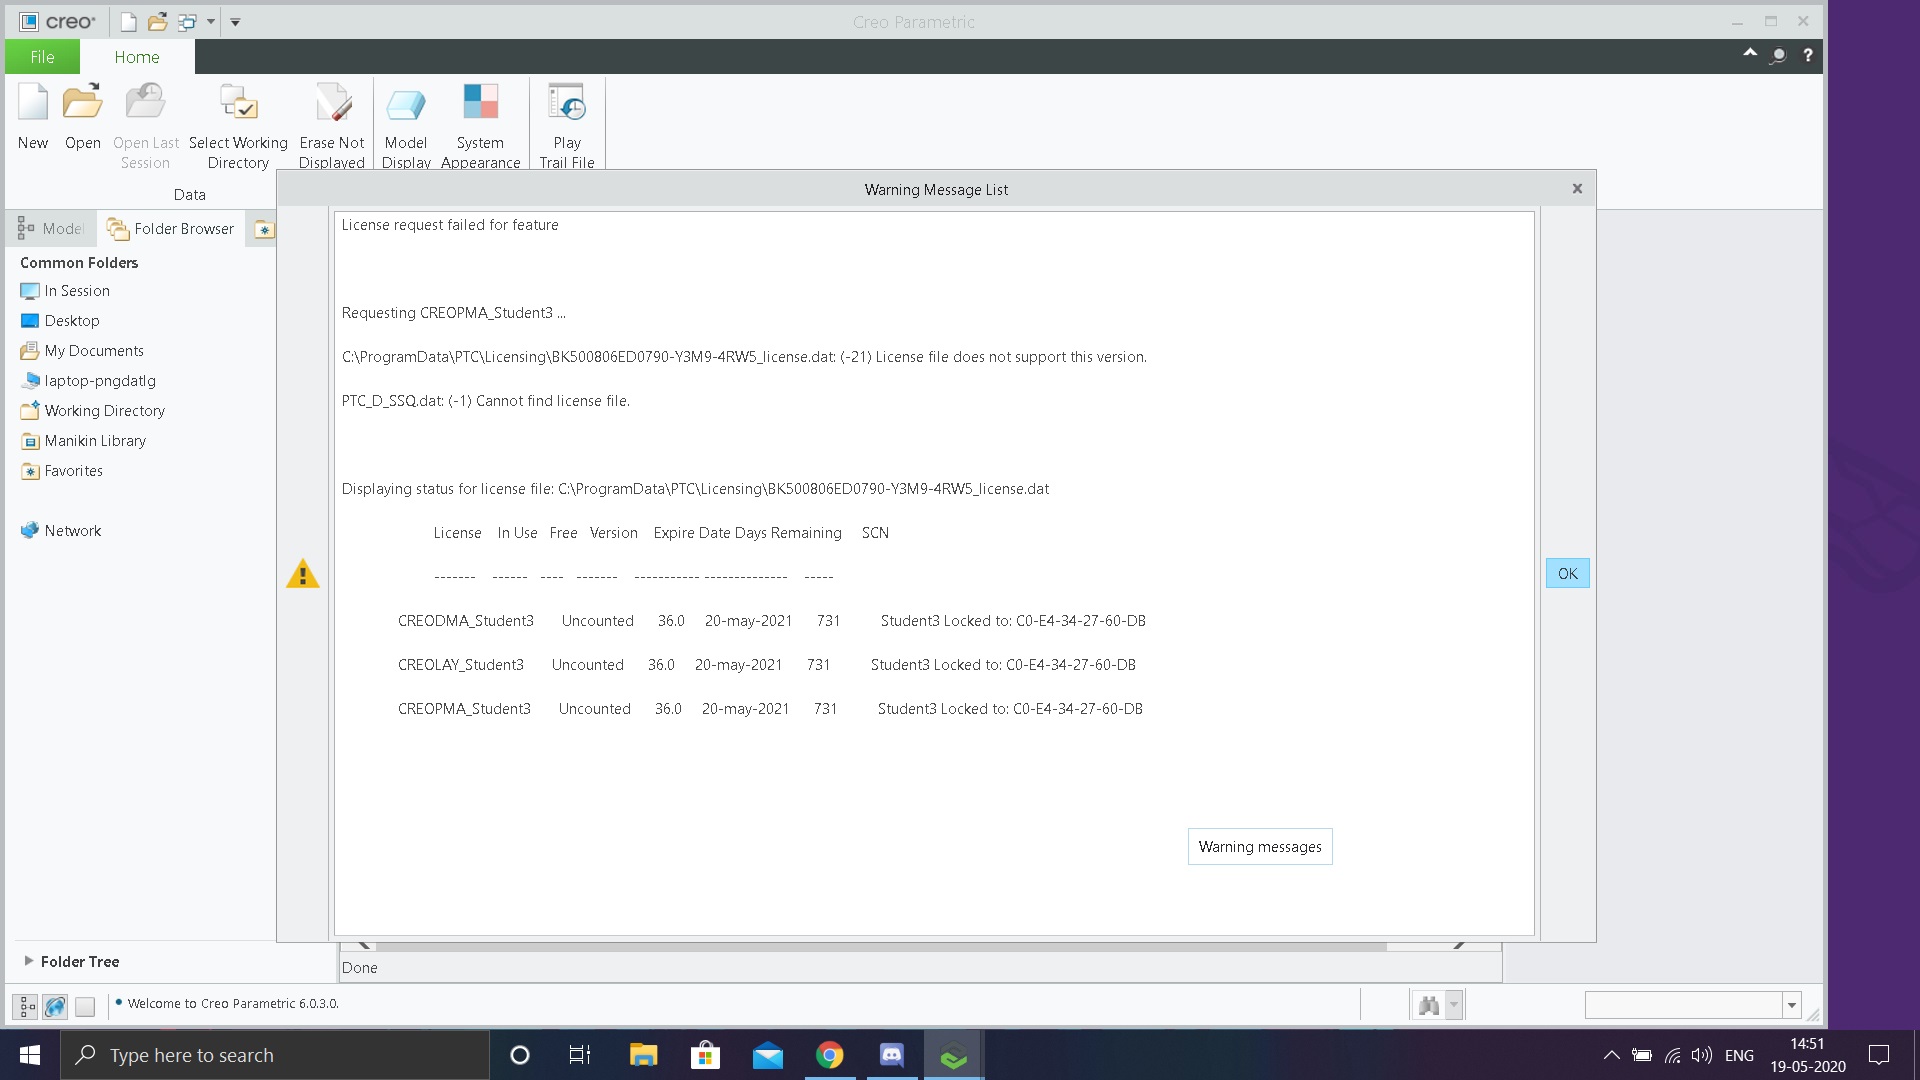Screen dimensions: 1920x1080
Task: Open the Quick Access Toolbar dropdown arrow
Action: [234, 21]
